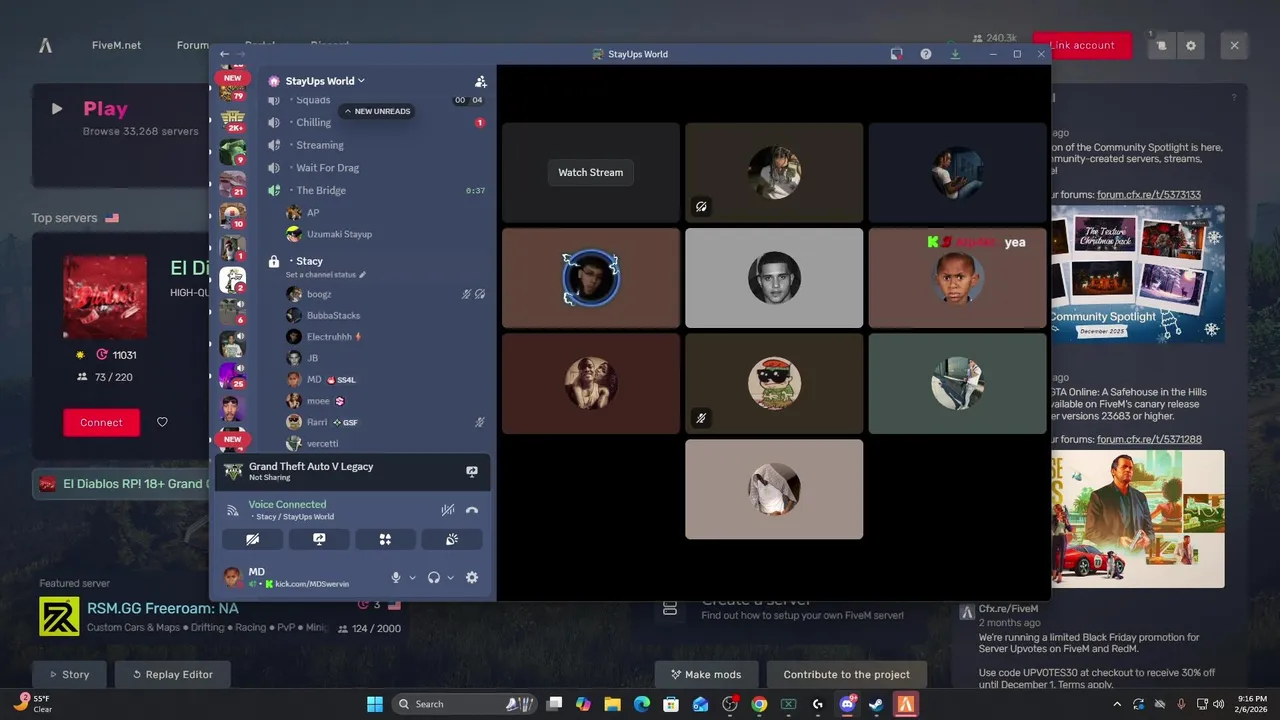Click Contribute to the project
The width and height of the screenshot is (1280, 720).
[x=846, y=674]
